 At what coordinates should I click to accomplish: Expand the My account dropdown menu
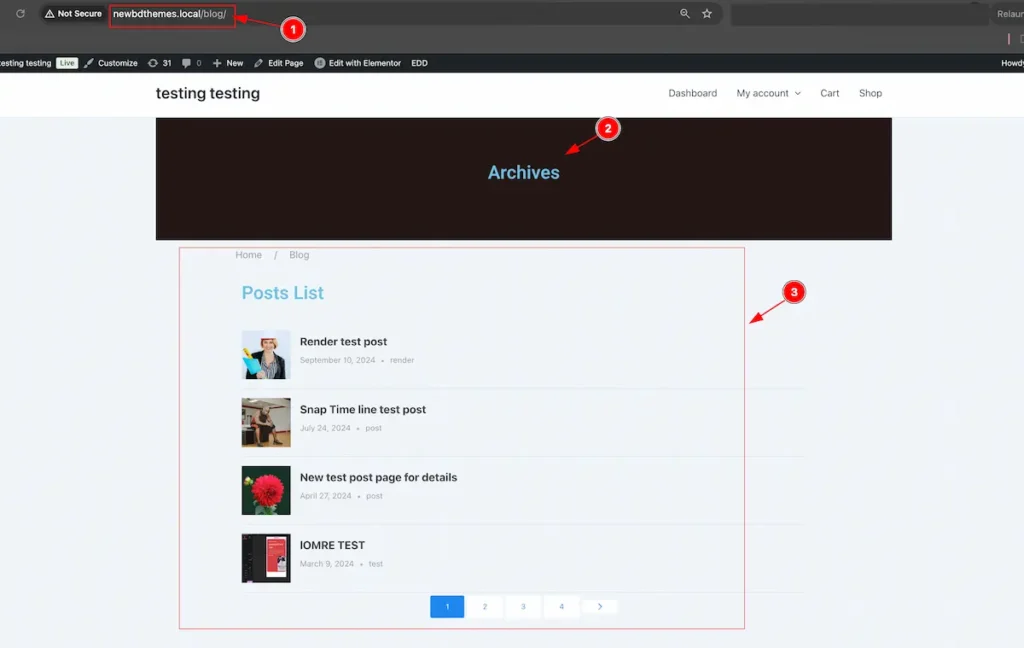(x=768, y=93)
